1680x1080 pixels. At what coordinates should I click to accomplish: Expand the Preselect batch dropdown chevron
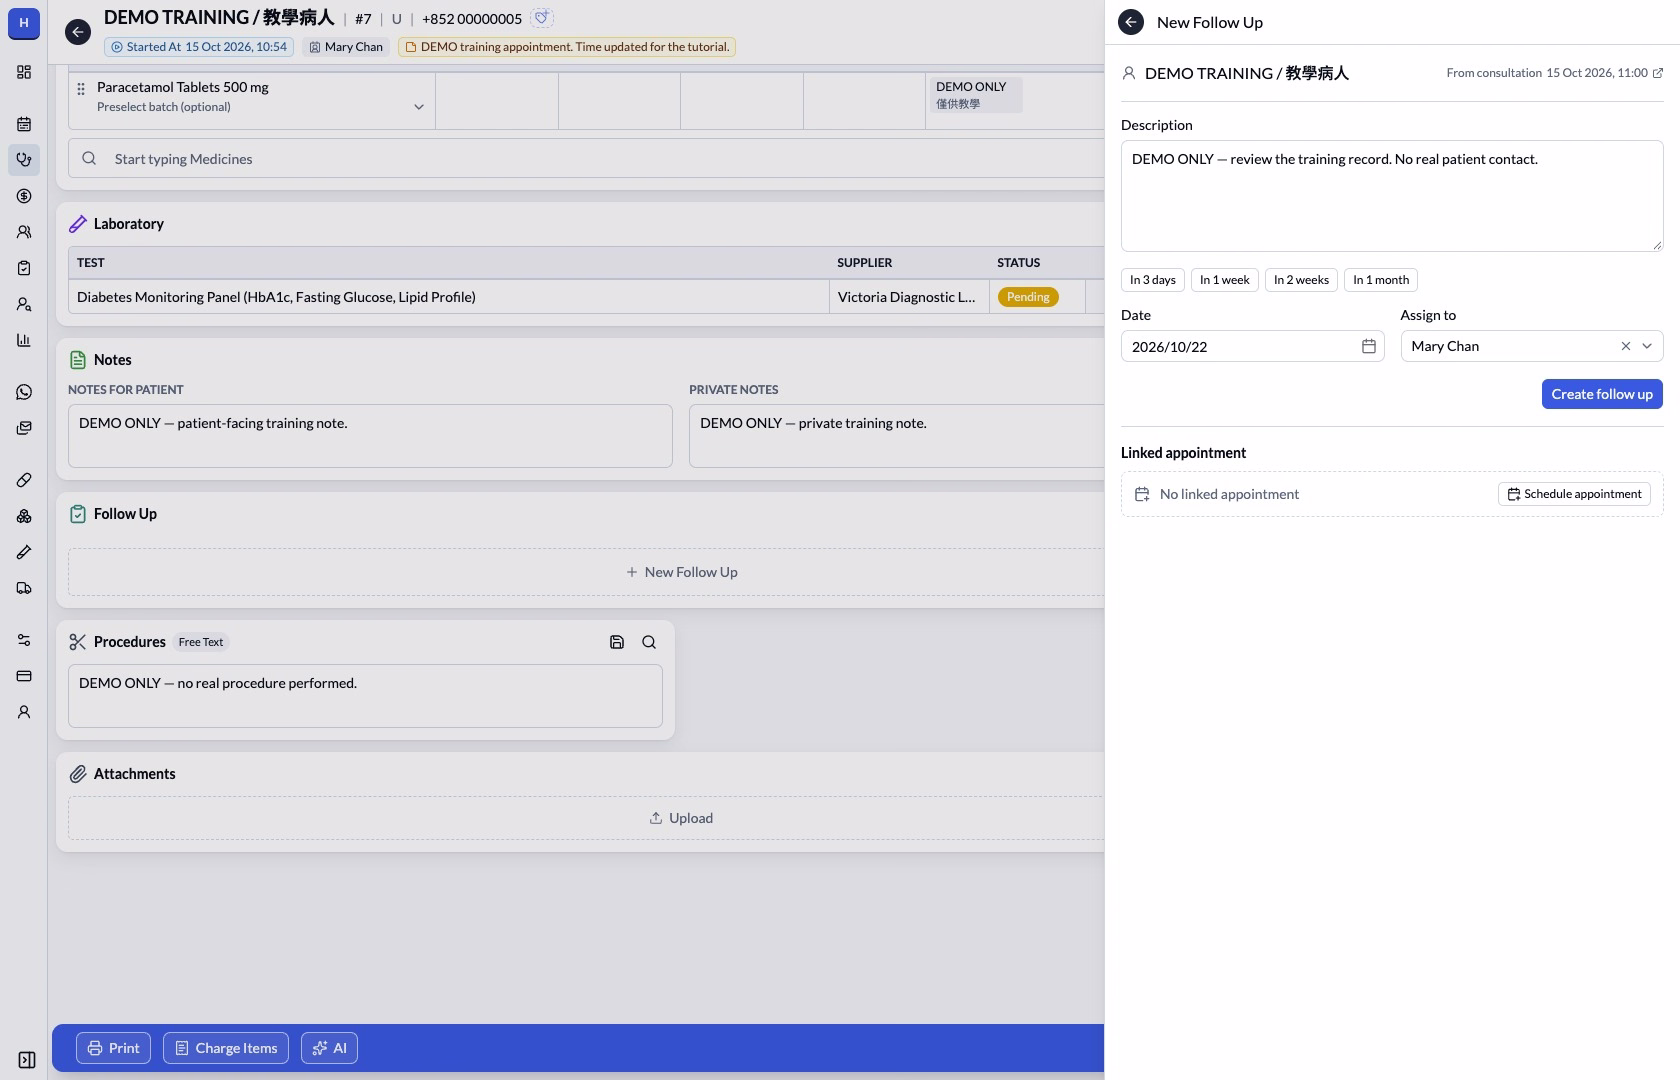[419, 107]
